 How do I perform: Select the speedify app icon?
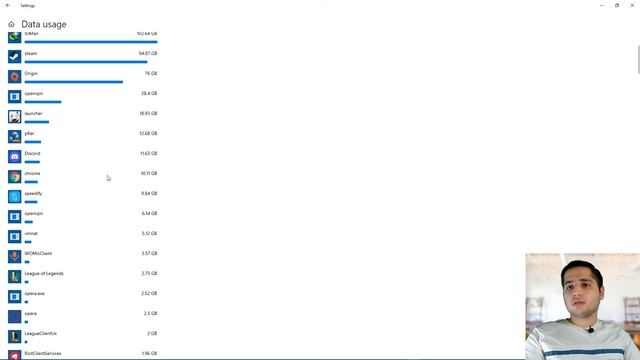tap(14, 196)
